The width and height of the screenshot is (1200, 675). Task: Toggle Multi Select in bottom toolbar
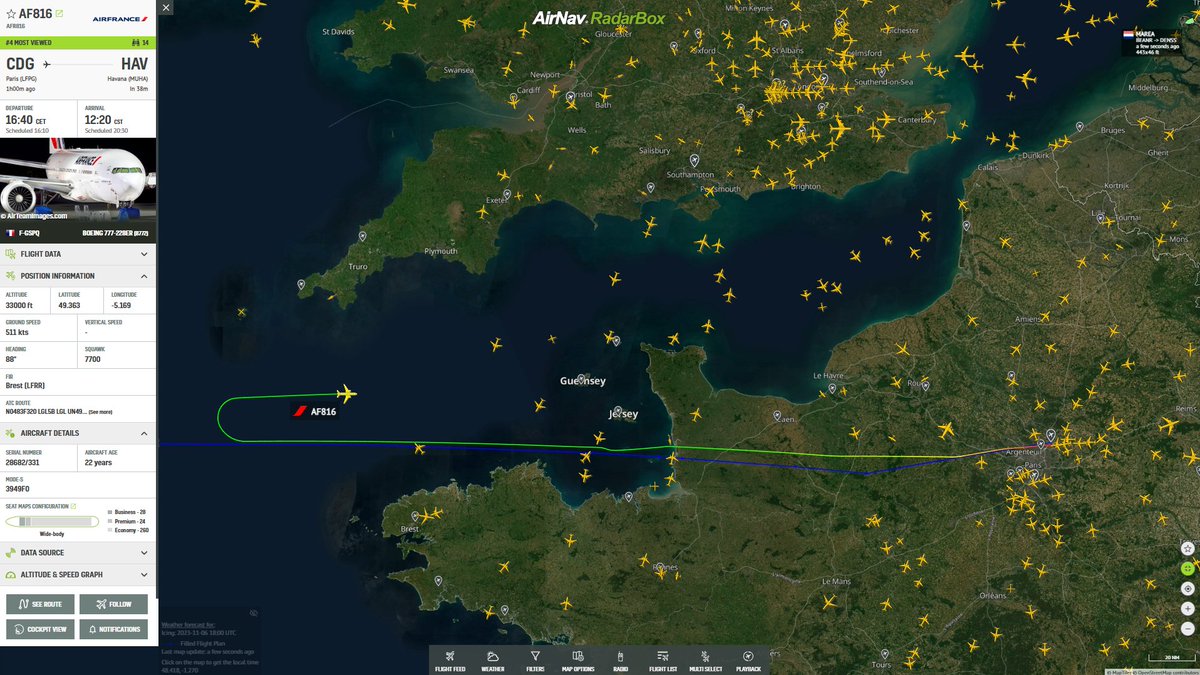tap(706, 661)
